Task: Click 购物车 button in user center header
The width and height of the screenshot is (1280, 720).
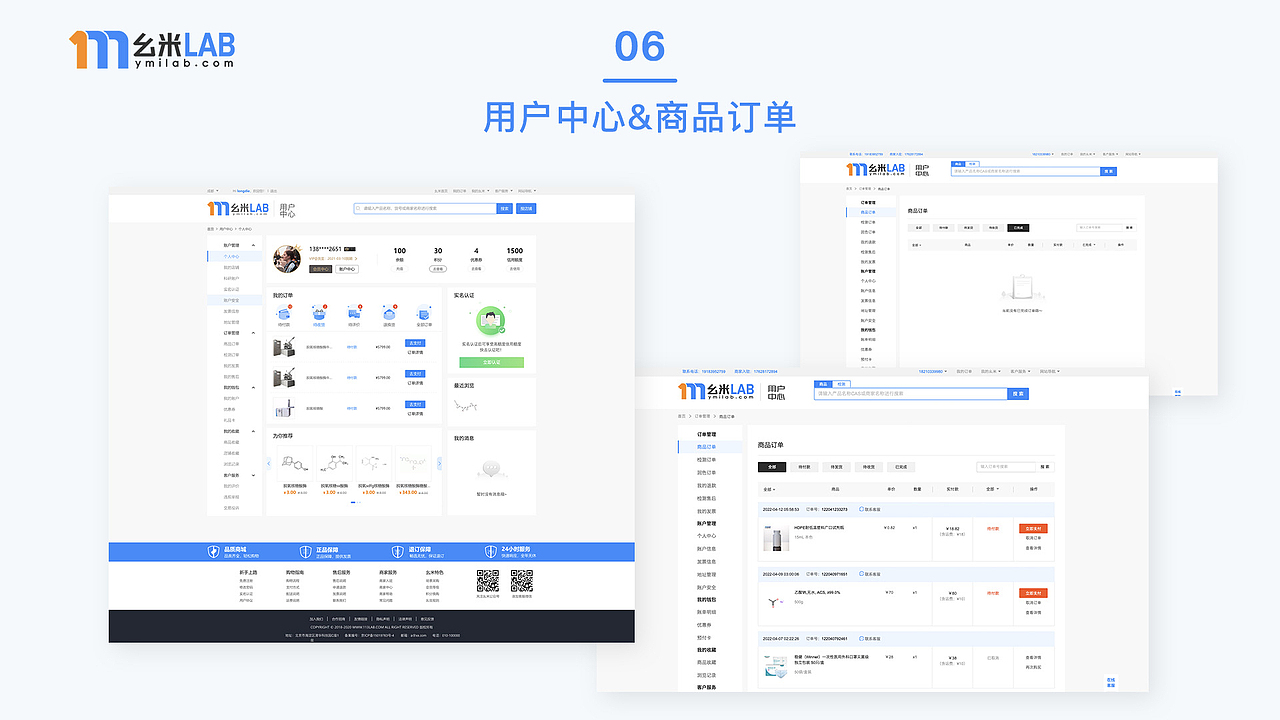Action: [x=526, y=208]
